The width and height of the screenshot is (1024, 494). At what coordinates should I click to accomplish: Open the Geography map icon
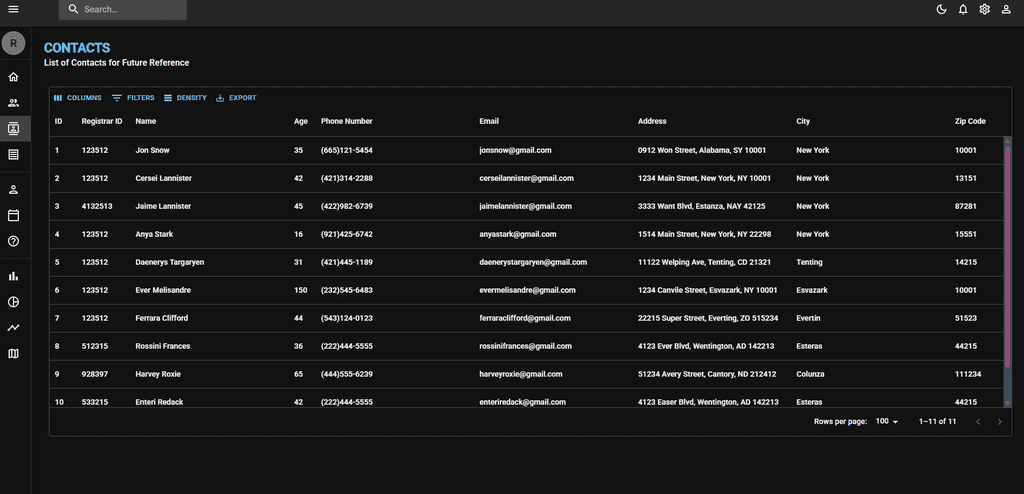pyautogui.click(x=13, y=354)
